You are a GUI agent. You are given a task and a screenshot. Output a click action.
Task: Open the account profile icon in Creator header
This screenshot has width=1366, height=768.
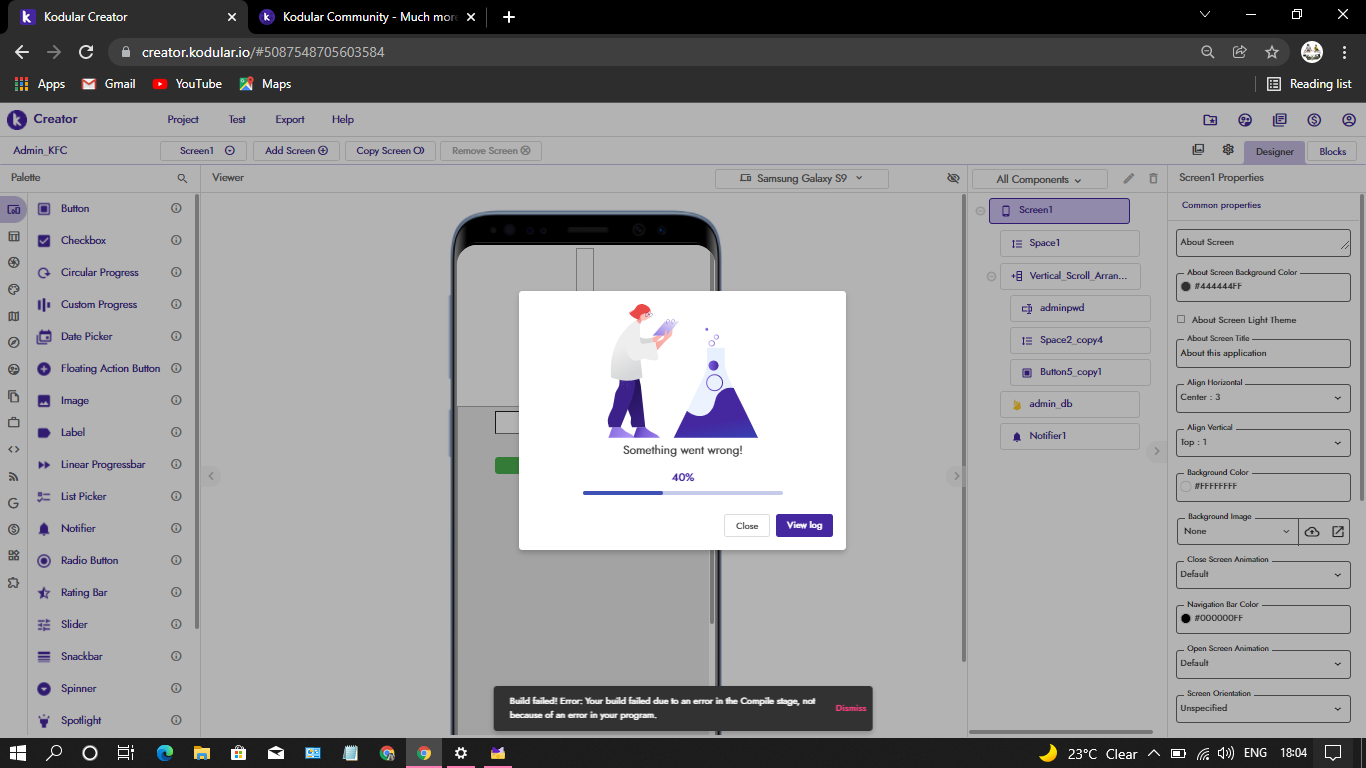[1349, 120]
